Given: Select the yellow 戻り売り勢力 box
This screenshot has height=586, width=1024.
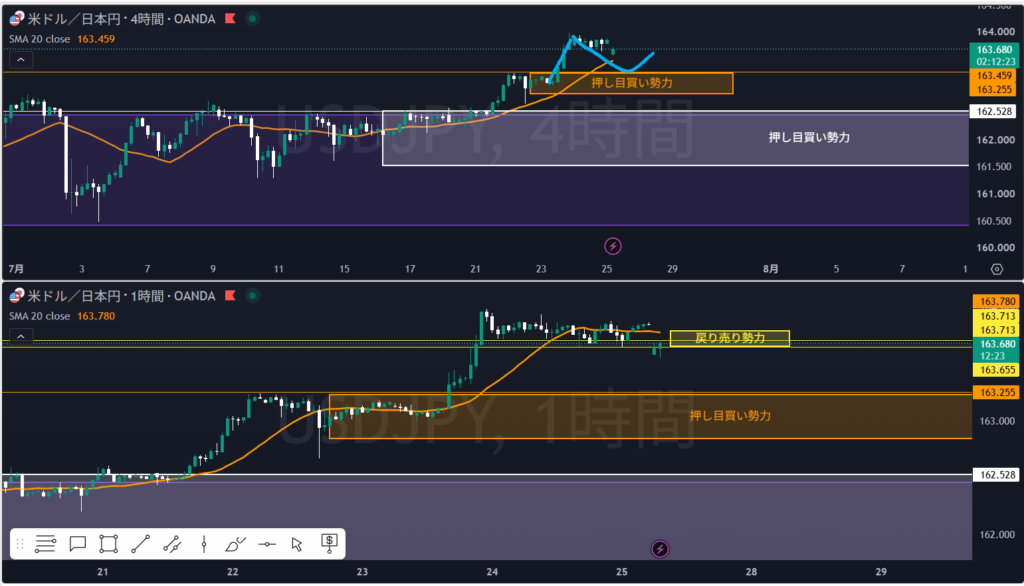Looking at the screenshot, I should tap(729, 338).
